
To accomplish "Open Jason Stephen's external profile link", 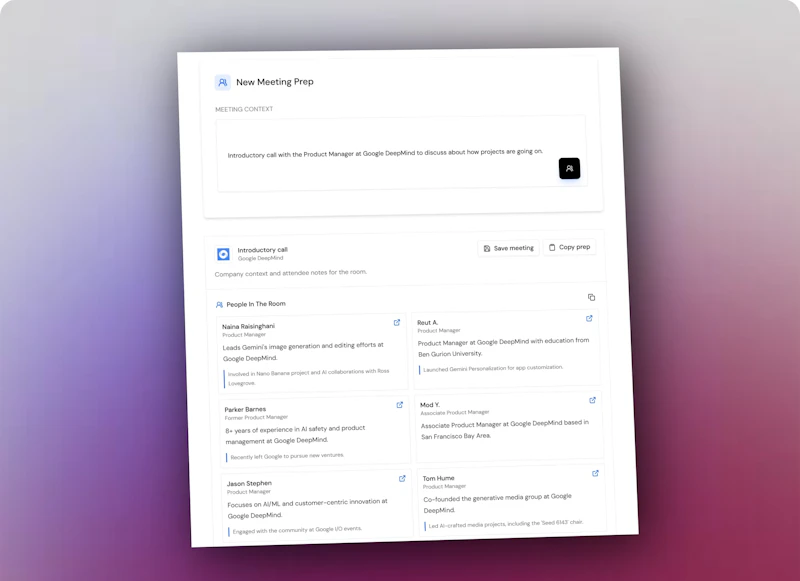I will click(402, 478).
